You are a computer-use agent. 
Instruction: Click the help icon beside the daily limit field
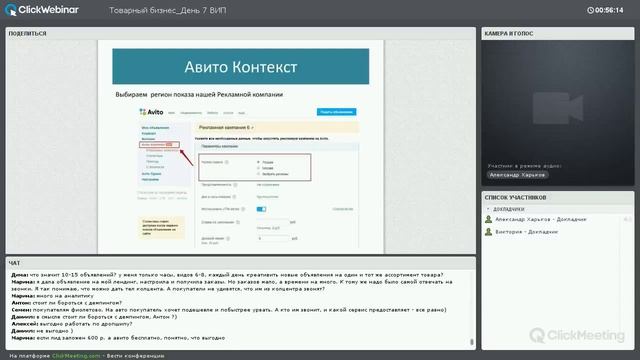(228, 238)
